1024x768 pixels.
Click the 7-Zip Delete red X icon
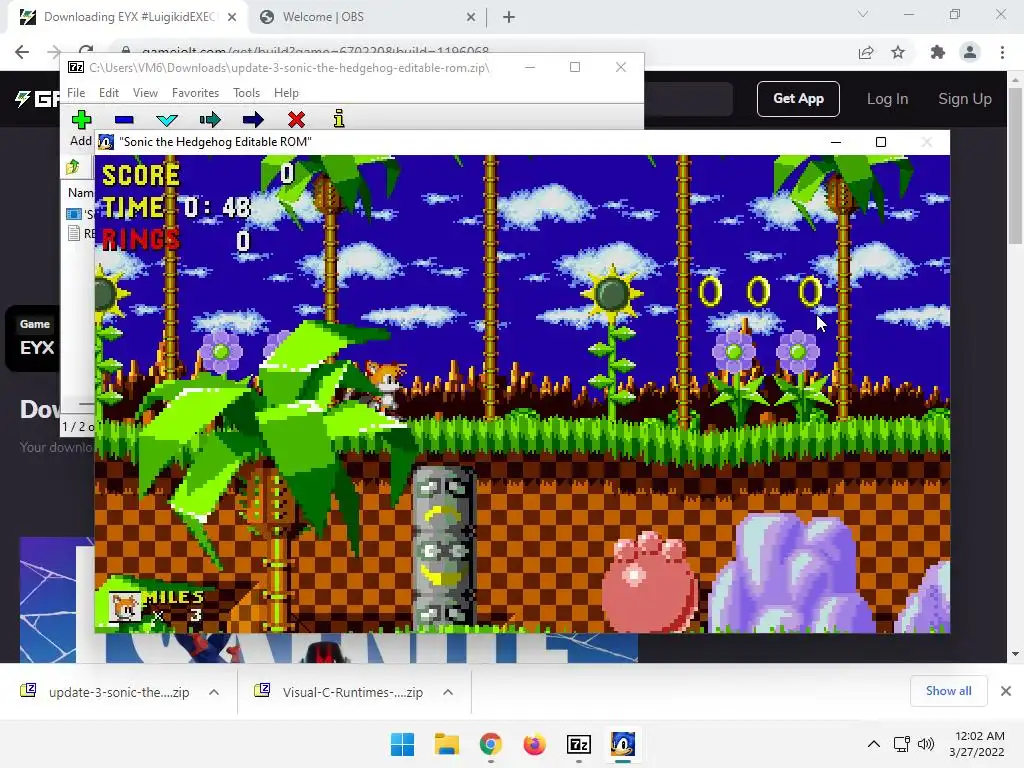click(x=296, y=120)
